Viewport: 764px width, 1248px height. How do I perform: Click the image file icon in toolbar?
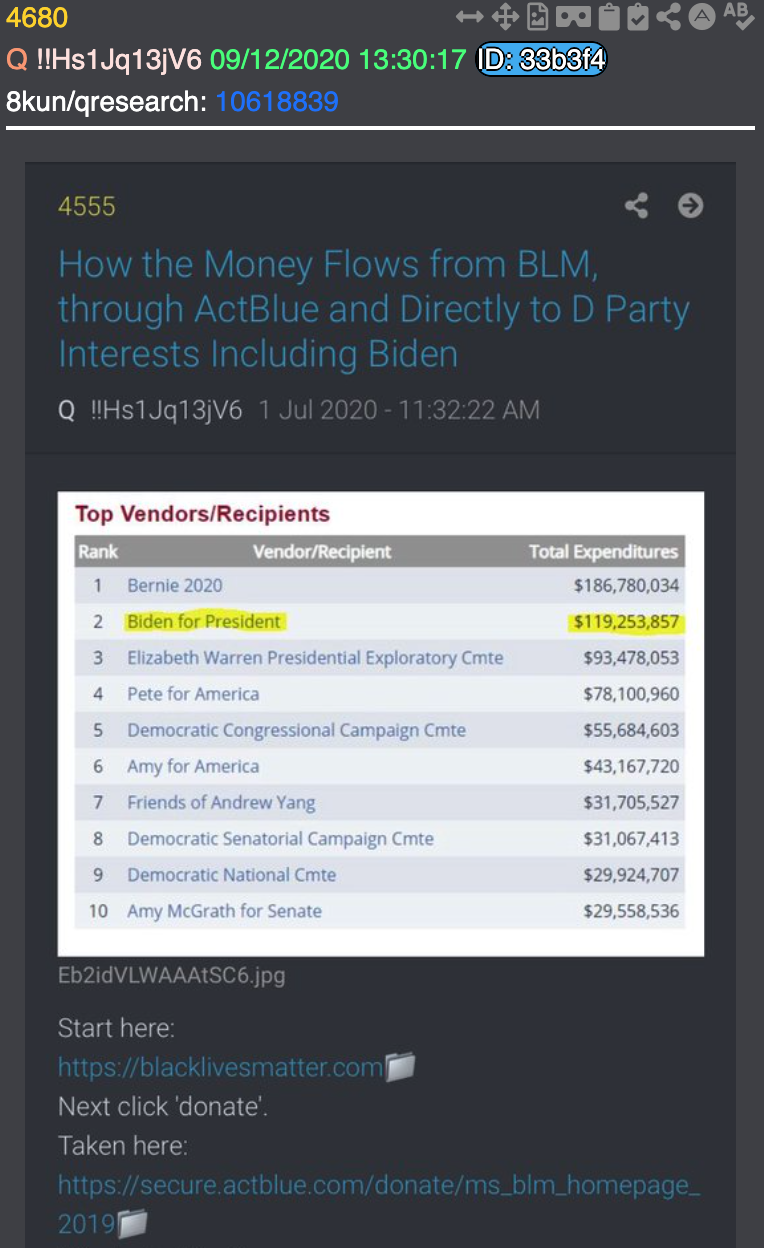pyautogui.click(x=538, y=17)
